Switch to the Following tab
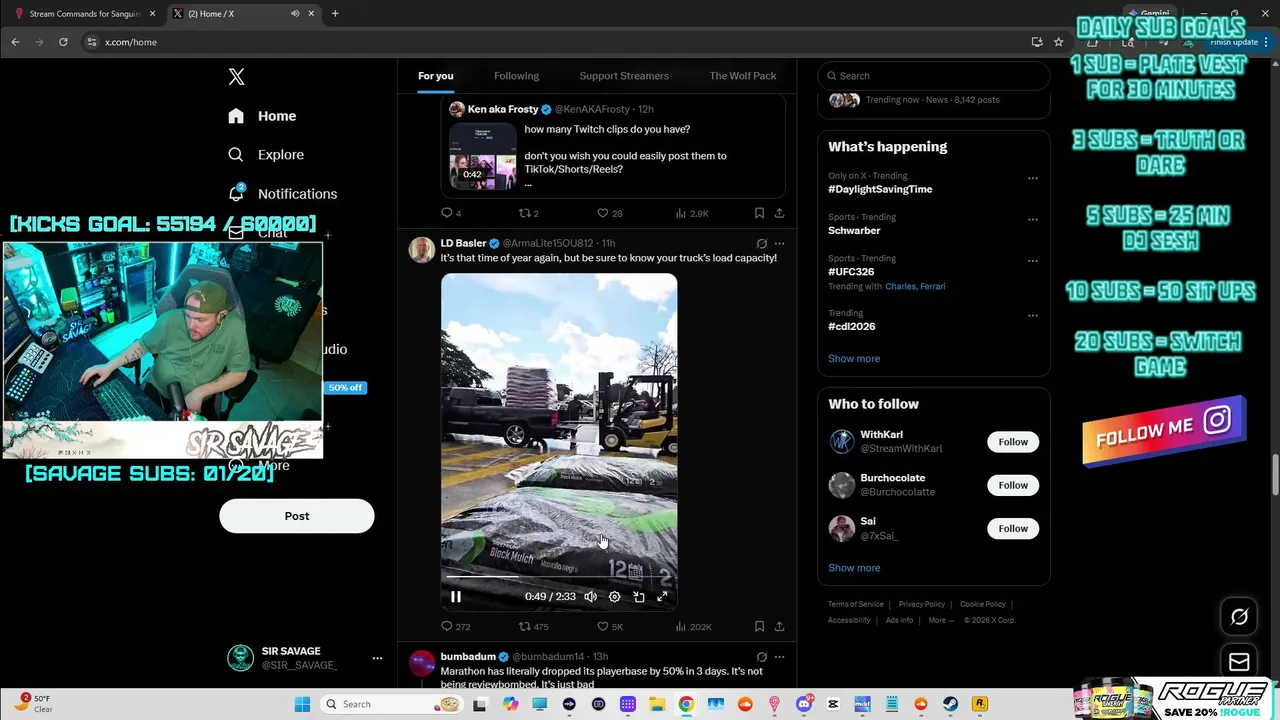This screenshot has height=720, width=1280. coord(516,76)
